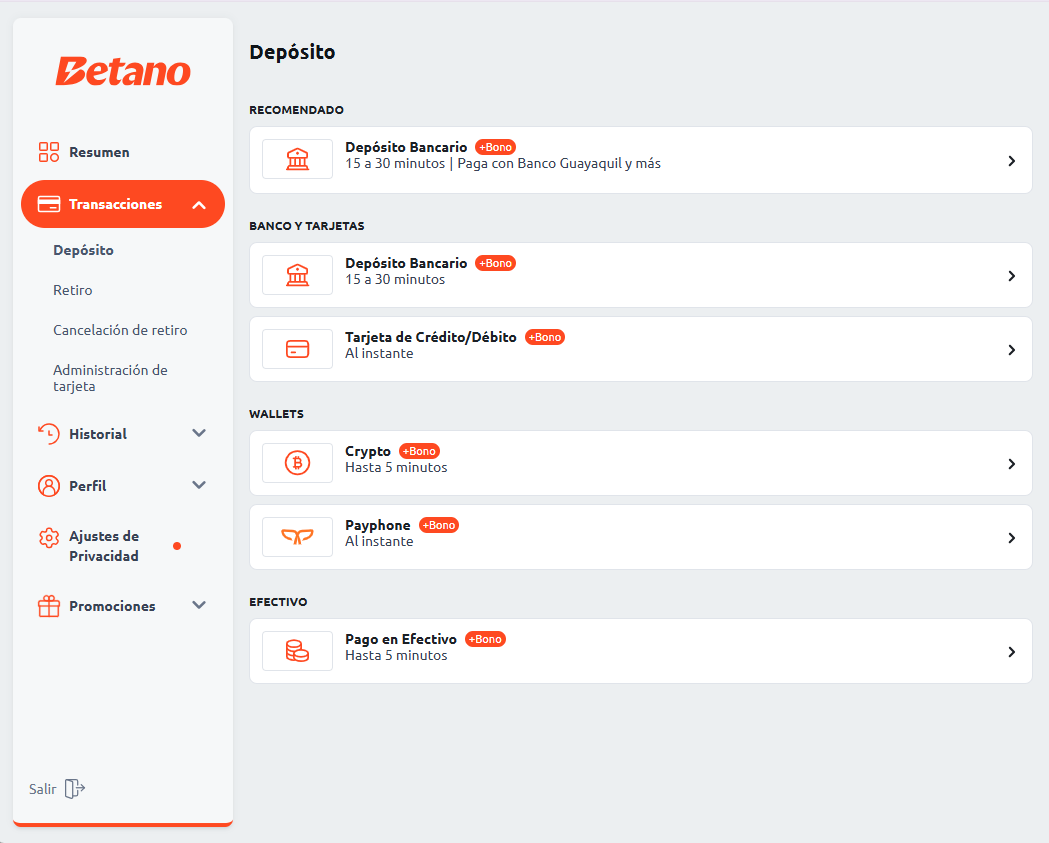
Task: Open recommended Depósito Bancario via arrow
Action: click(x=1012, y=161)
